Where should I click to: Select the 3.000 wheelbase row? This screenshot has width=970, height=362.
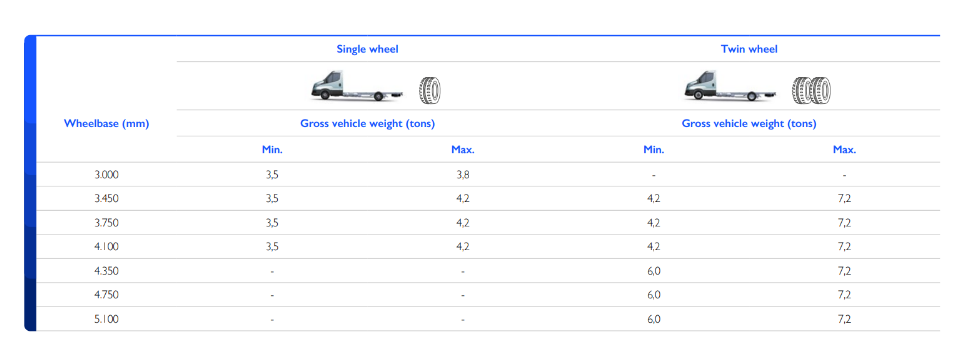488,175
